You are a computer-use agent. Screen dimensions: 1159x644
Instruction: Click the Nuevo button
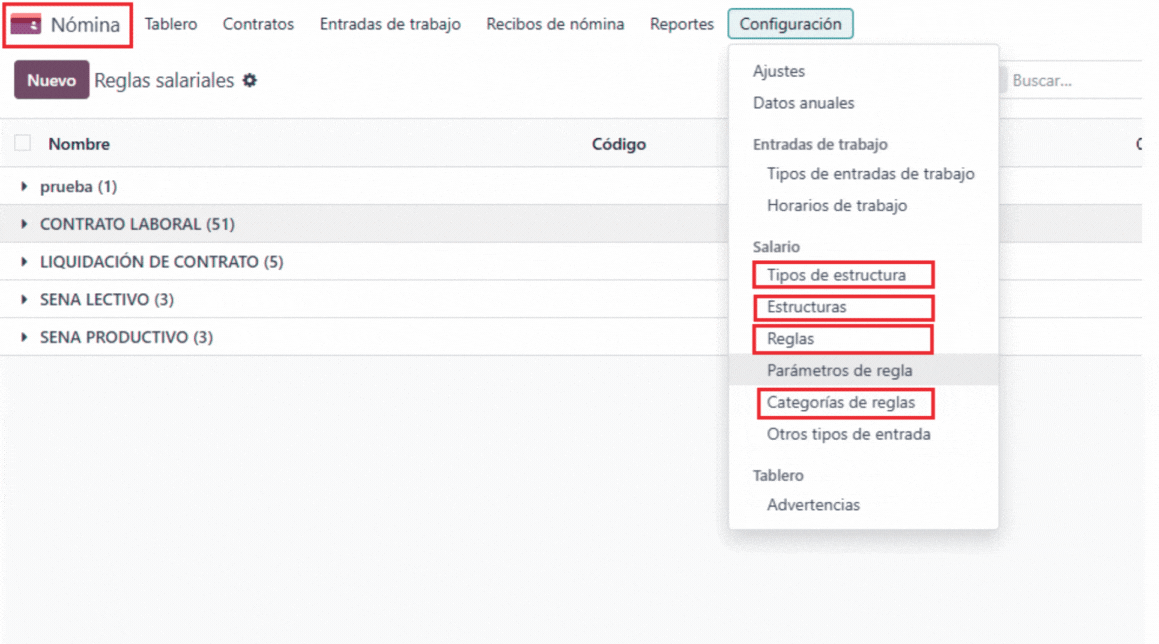(50, 80)
